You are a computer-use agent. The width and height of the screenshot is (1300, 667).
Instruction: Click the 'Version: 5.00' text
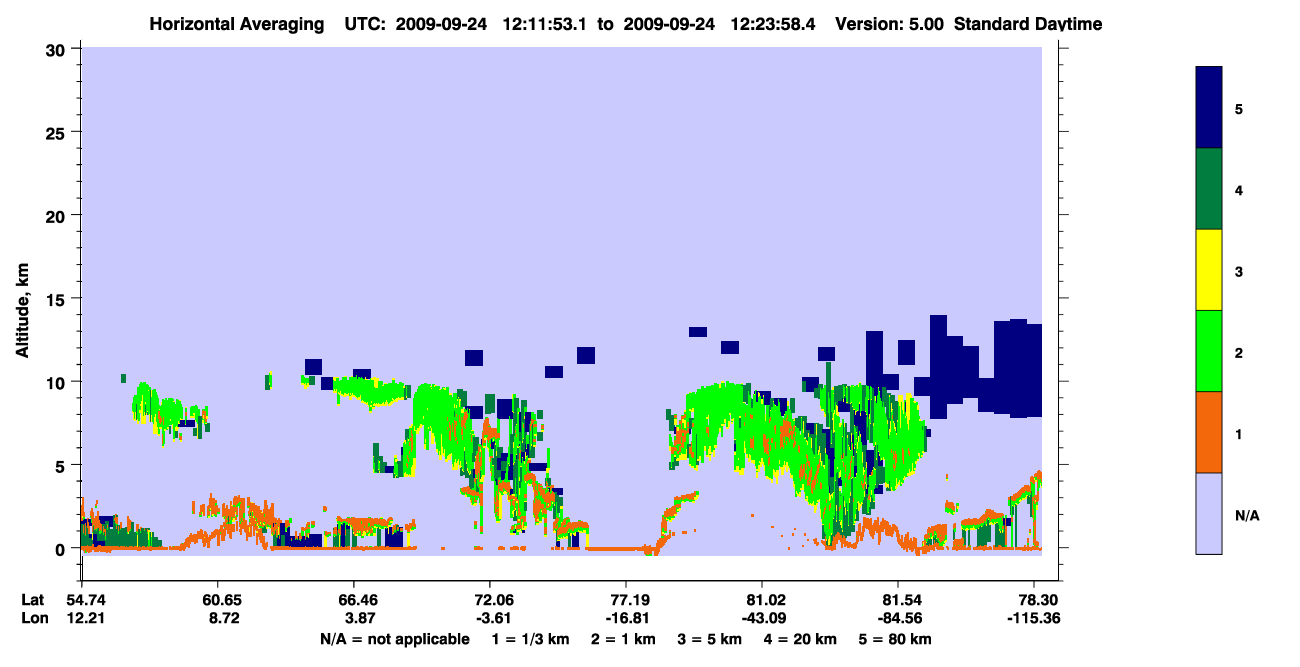887,24
